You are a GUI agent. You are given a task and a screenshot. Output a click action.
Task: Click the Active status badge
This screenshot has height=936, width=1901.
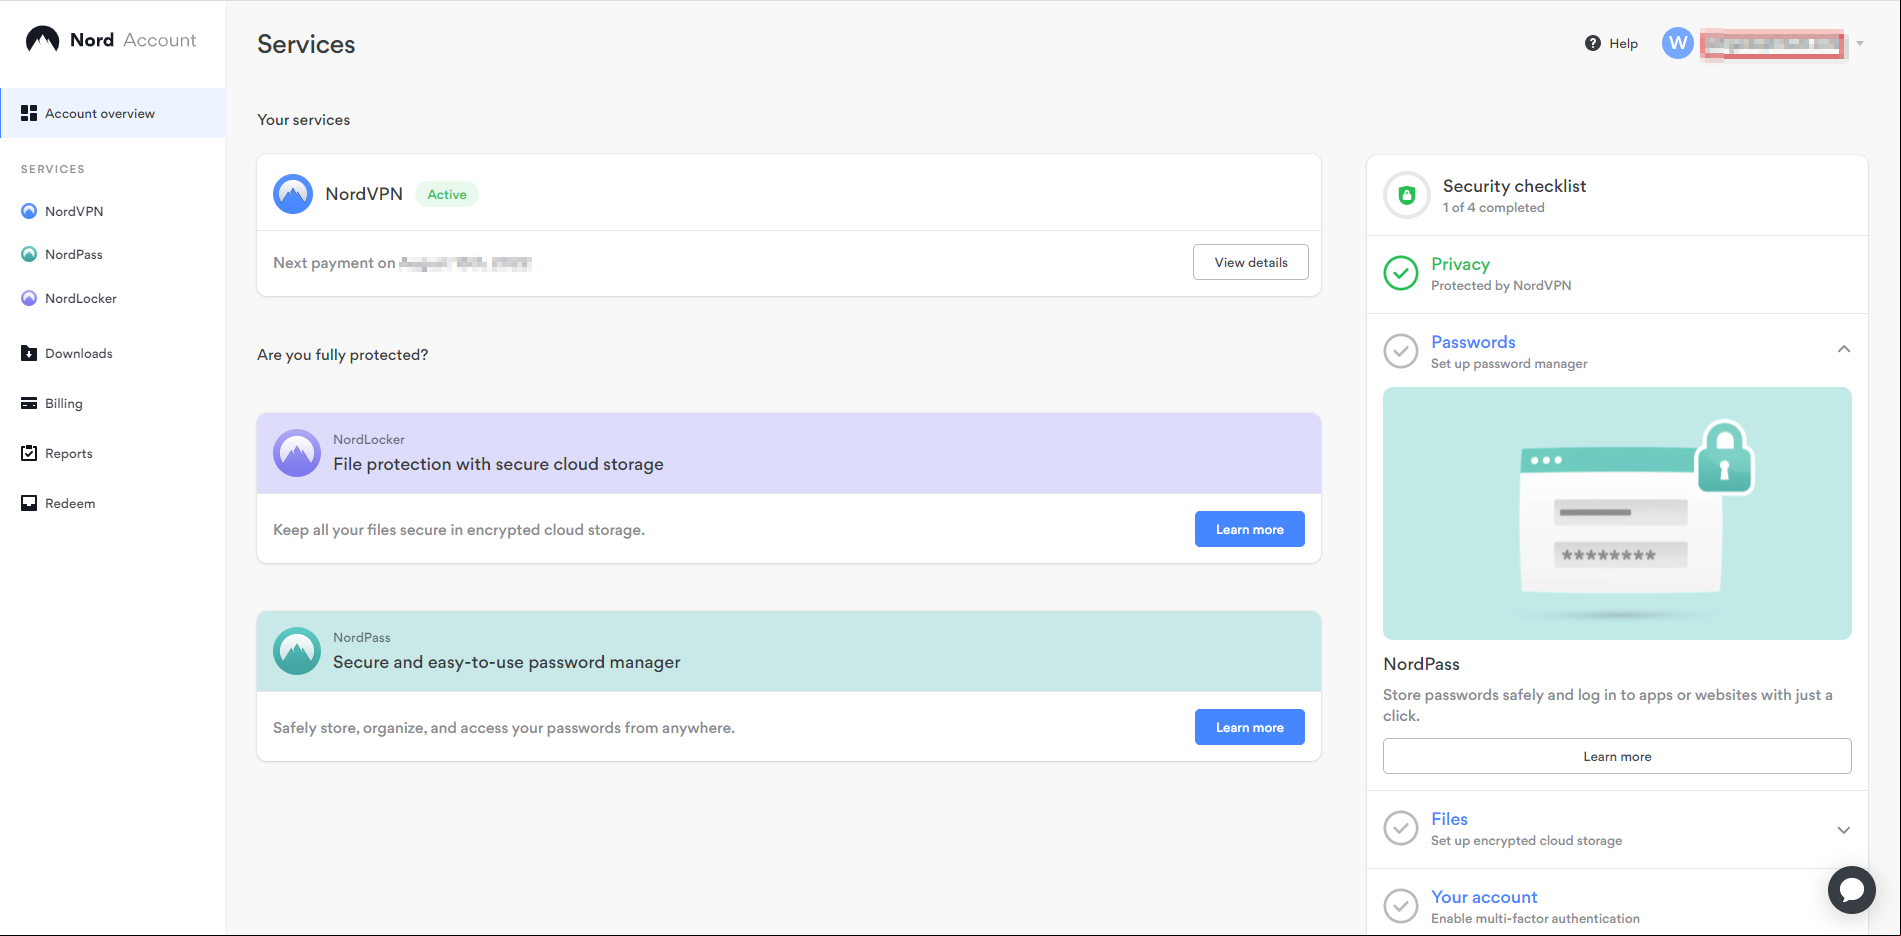447,194
